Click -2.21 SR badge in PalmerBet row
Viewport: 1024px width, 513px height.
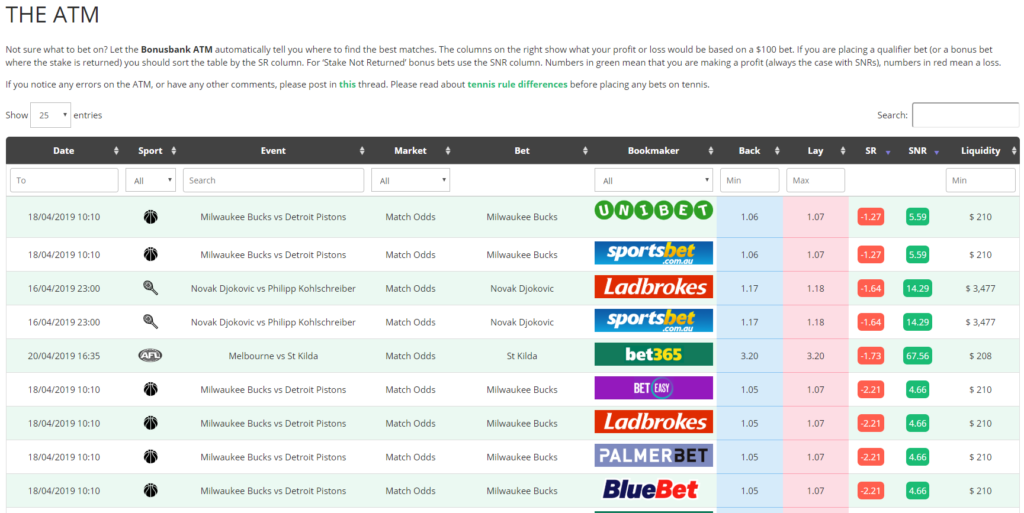coord(871,457)
